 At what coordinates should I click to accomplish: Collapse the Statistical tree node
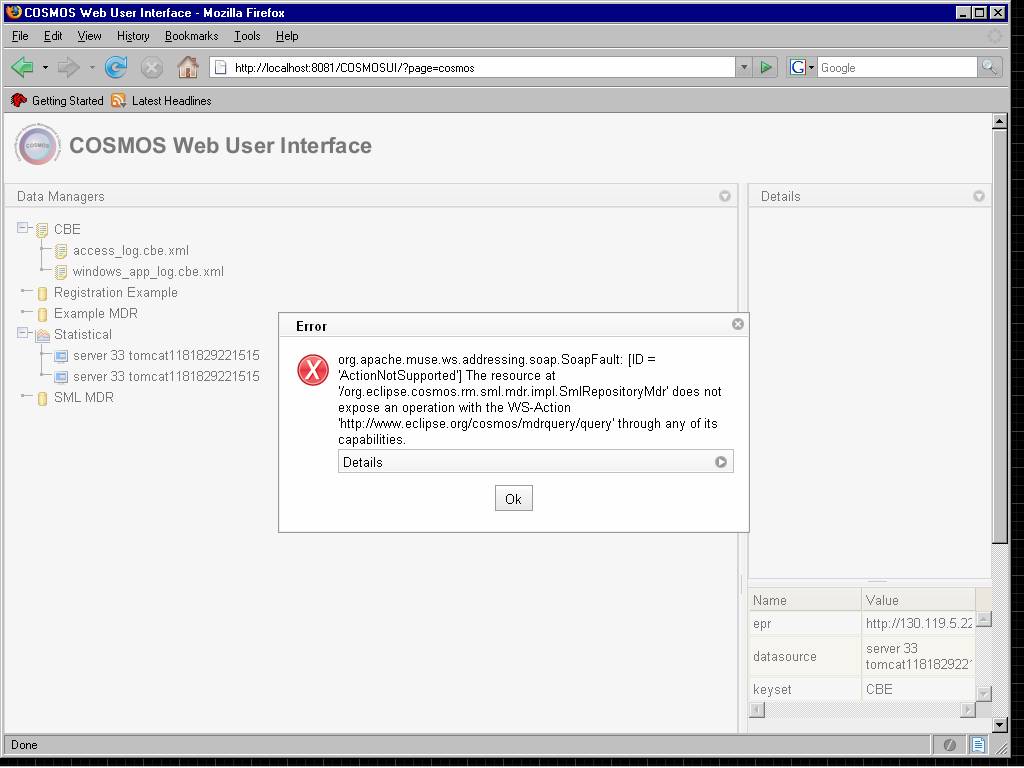click(x=23, y=333)
